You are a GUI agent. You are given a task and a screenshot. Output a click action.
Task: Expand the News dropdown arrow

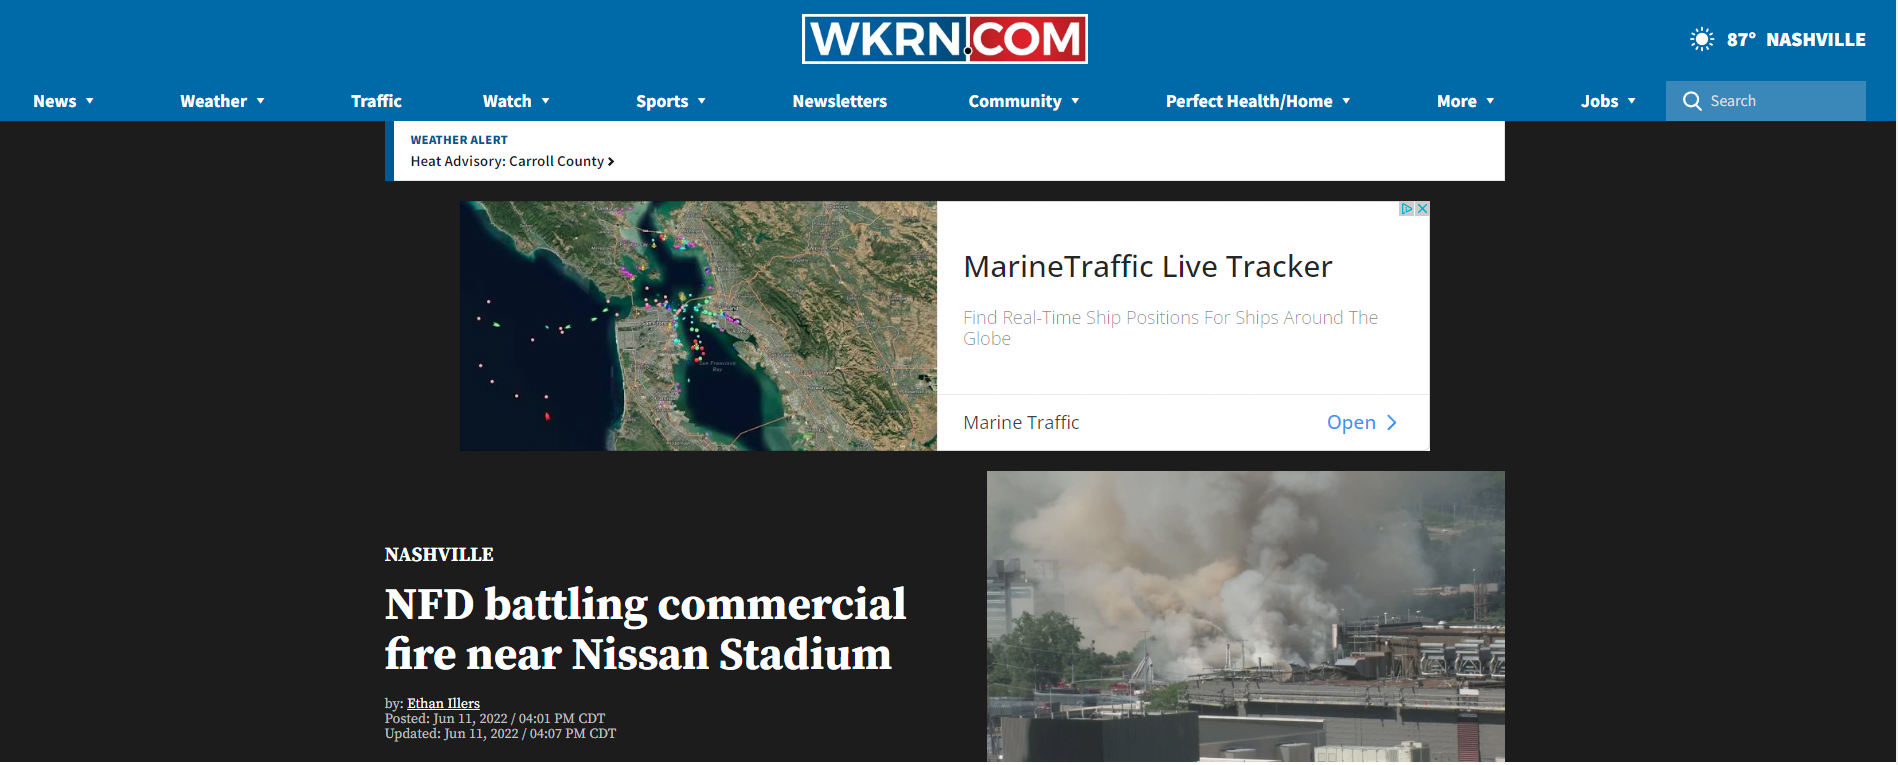click(90, 101)
